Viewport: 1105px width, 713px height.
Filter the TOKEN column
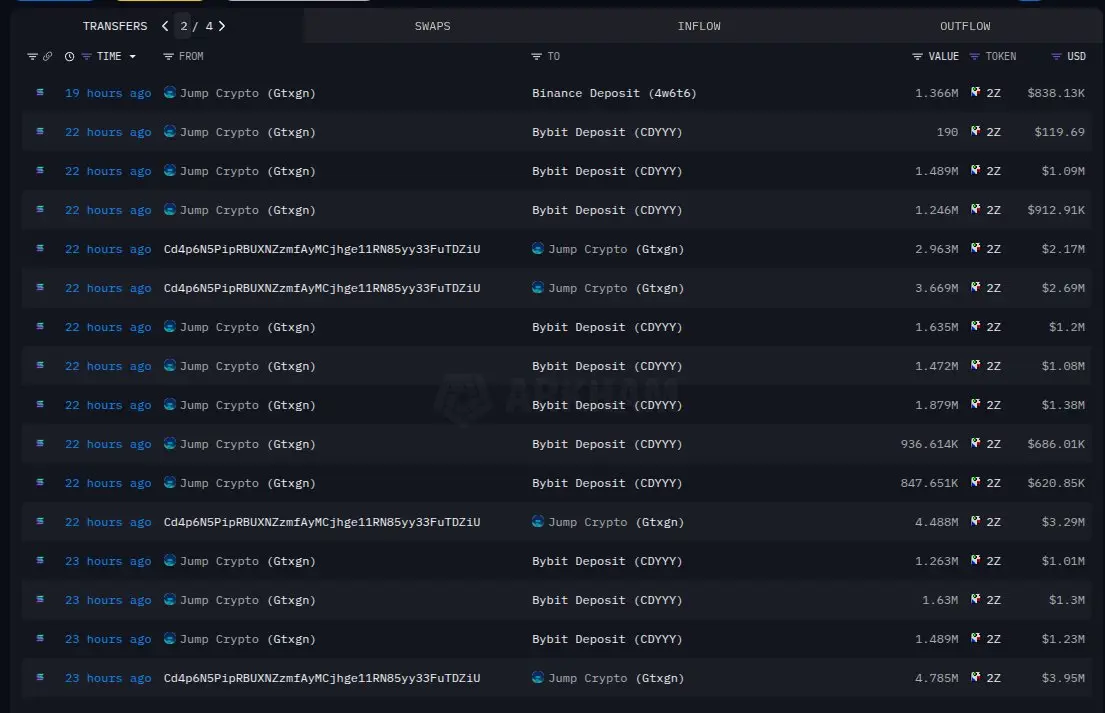click(974, 56)
